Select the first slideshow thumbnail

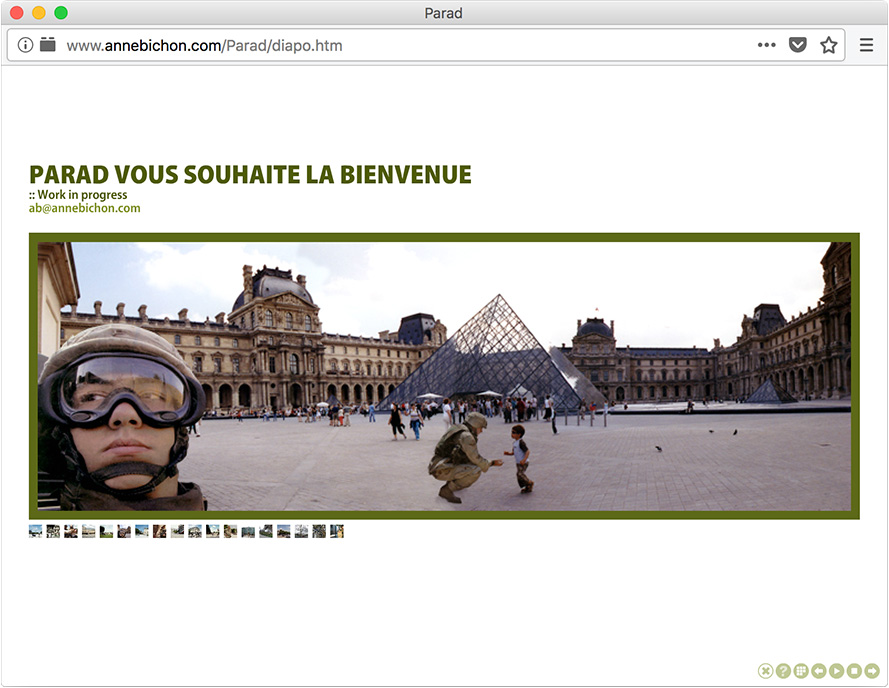point(36,531)
